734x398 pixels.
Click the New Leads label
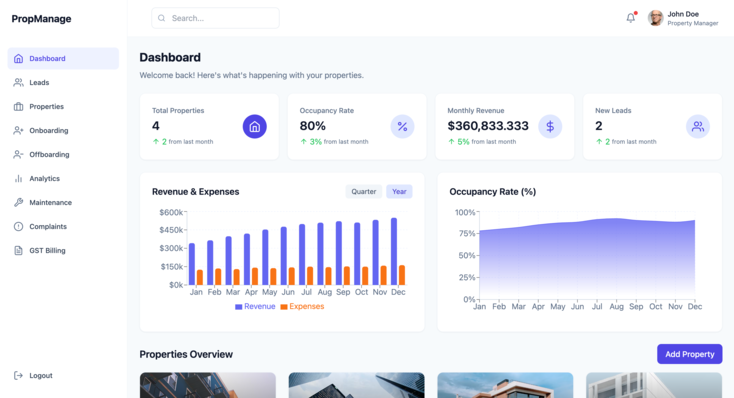tap(613, 111)
